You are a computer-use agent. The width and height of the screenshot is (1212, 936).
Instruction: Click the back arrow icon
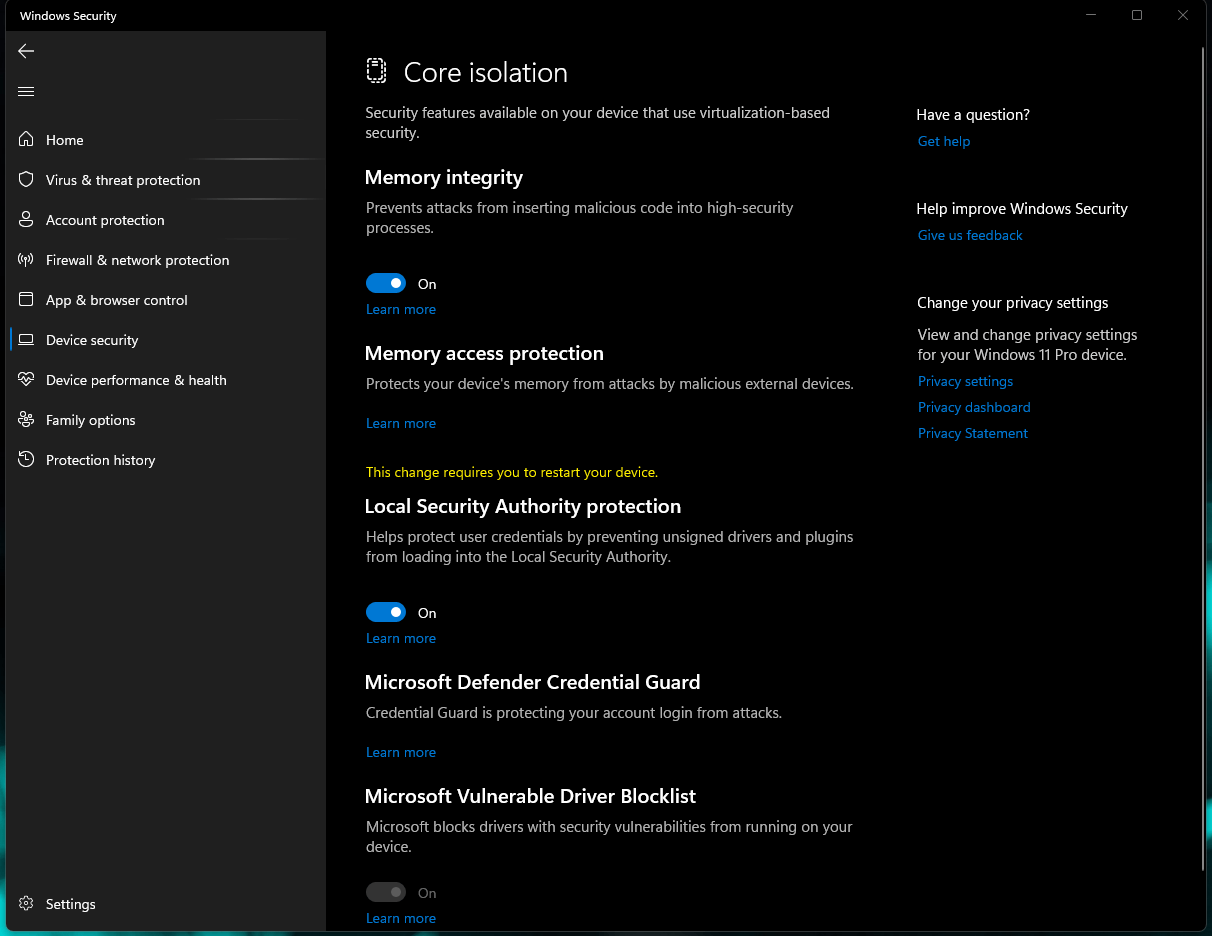point(26,51)
